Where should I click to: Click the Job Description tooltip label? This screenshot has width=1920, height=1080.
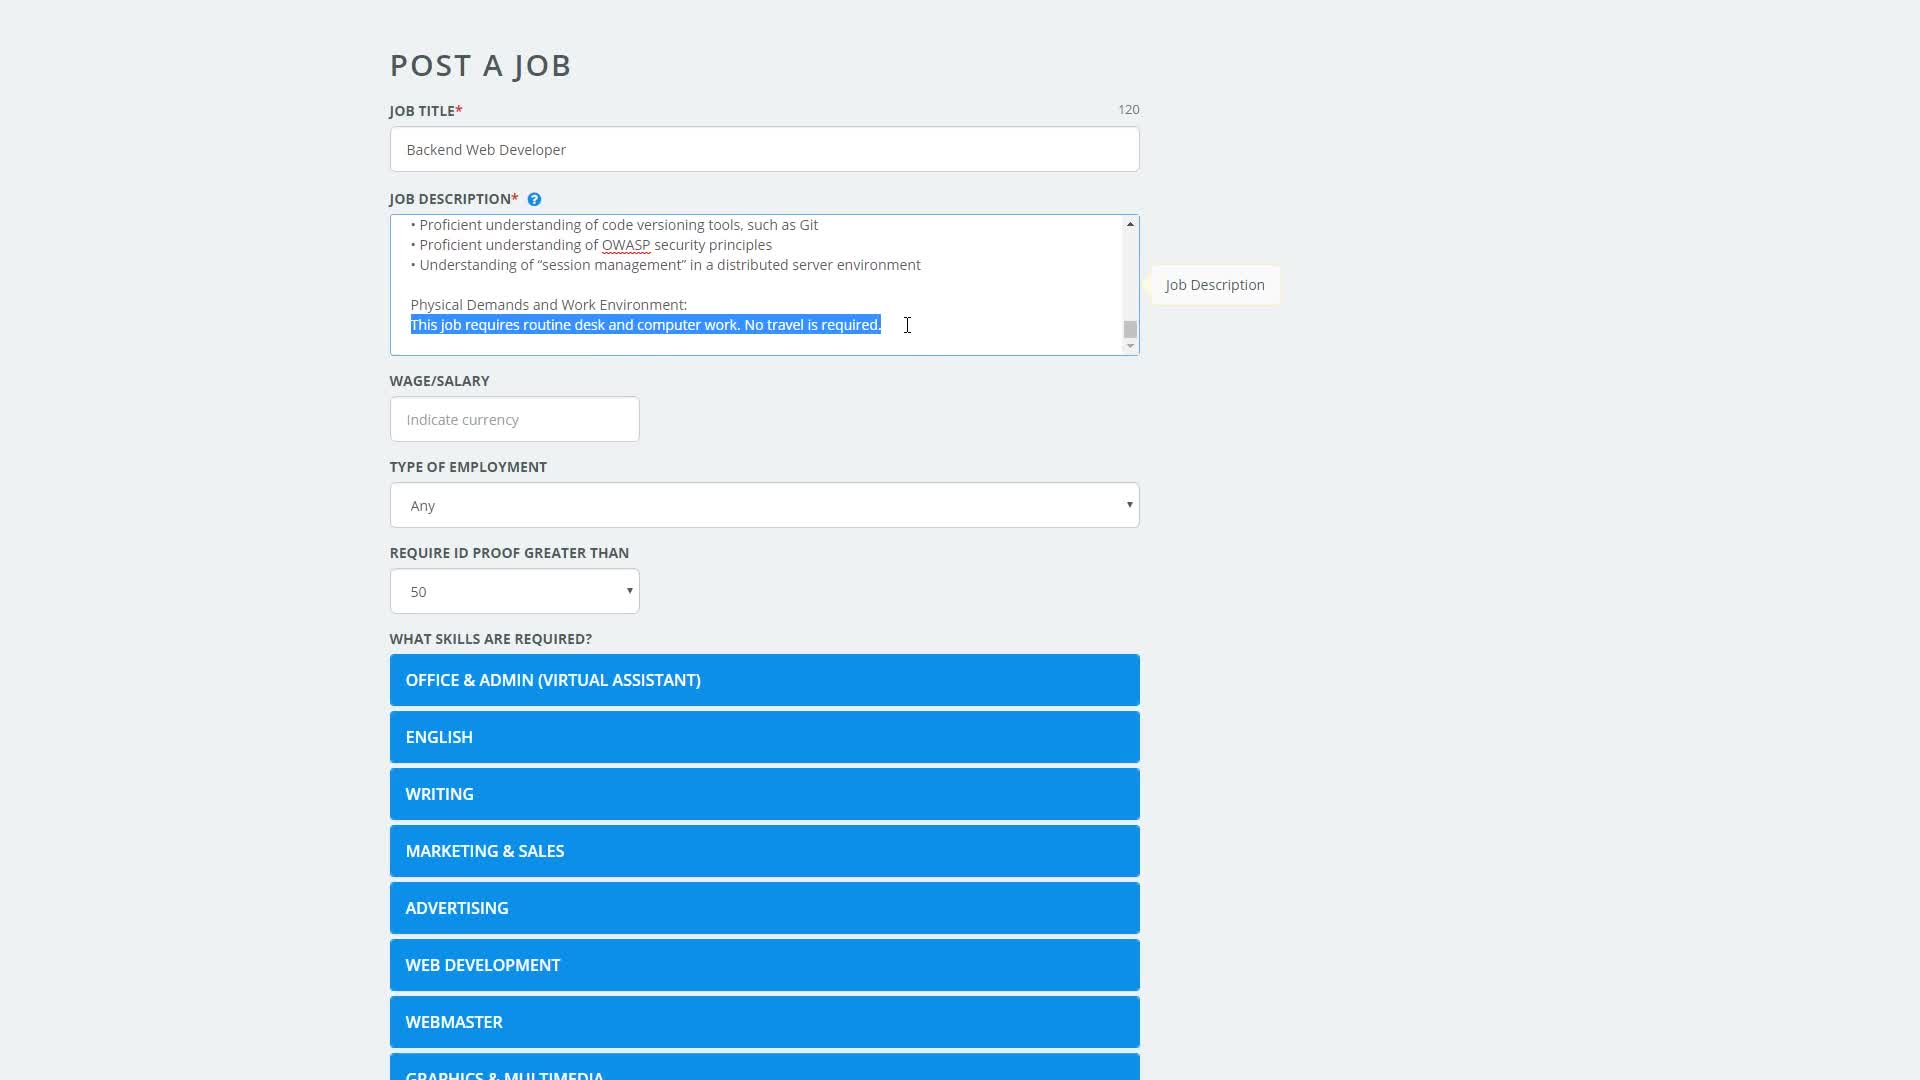[x=1214, y=285]
